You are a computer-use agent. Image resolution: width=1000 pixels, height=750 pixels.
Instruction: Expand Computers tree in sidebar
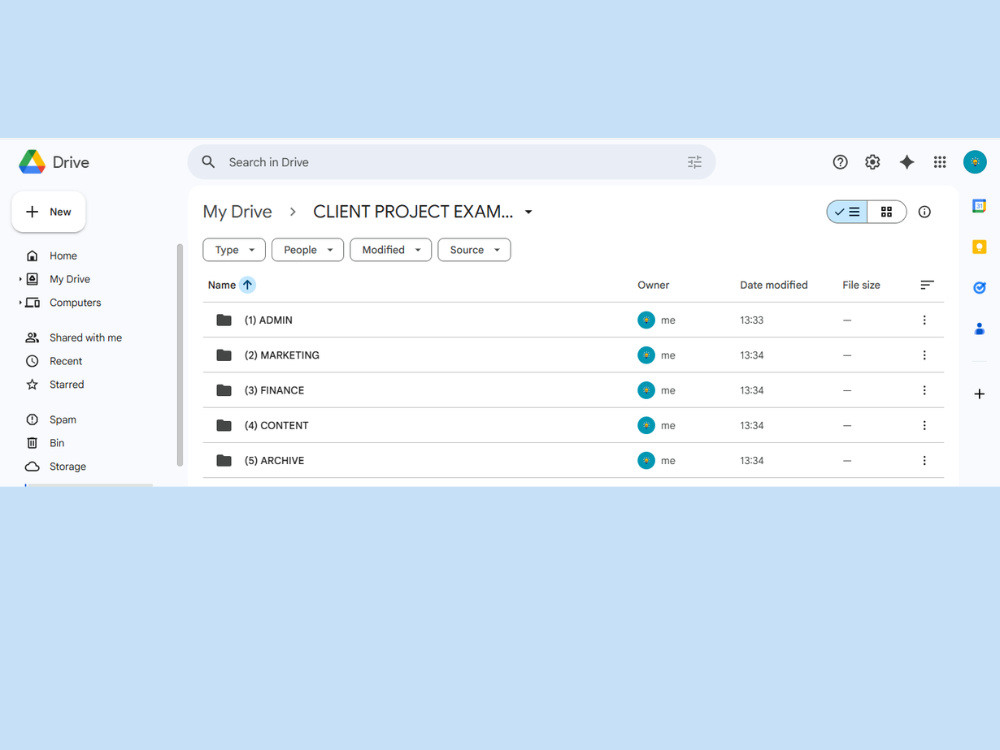pyautogui.click(x=20, y=303)
